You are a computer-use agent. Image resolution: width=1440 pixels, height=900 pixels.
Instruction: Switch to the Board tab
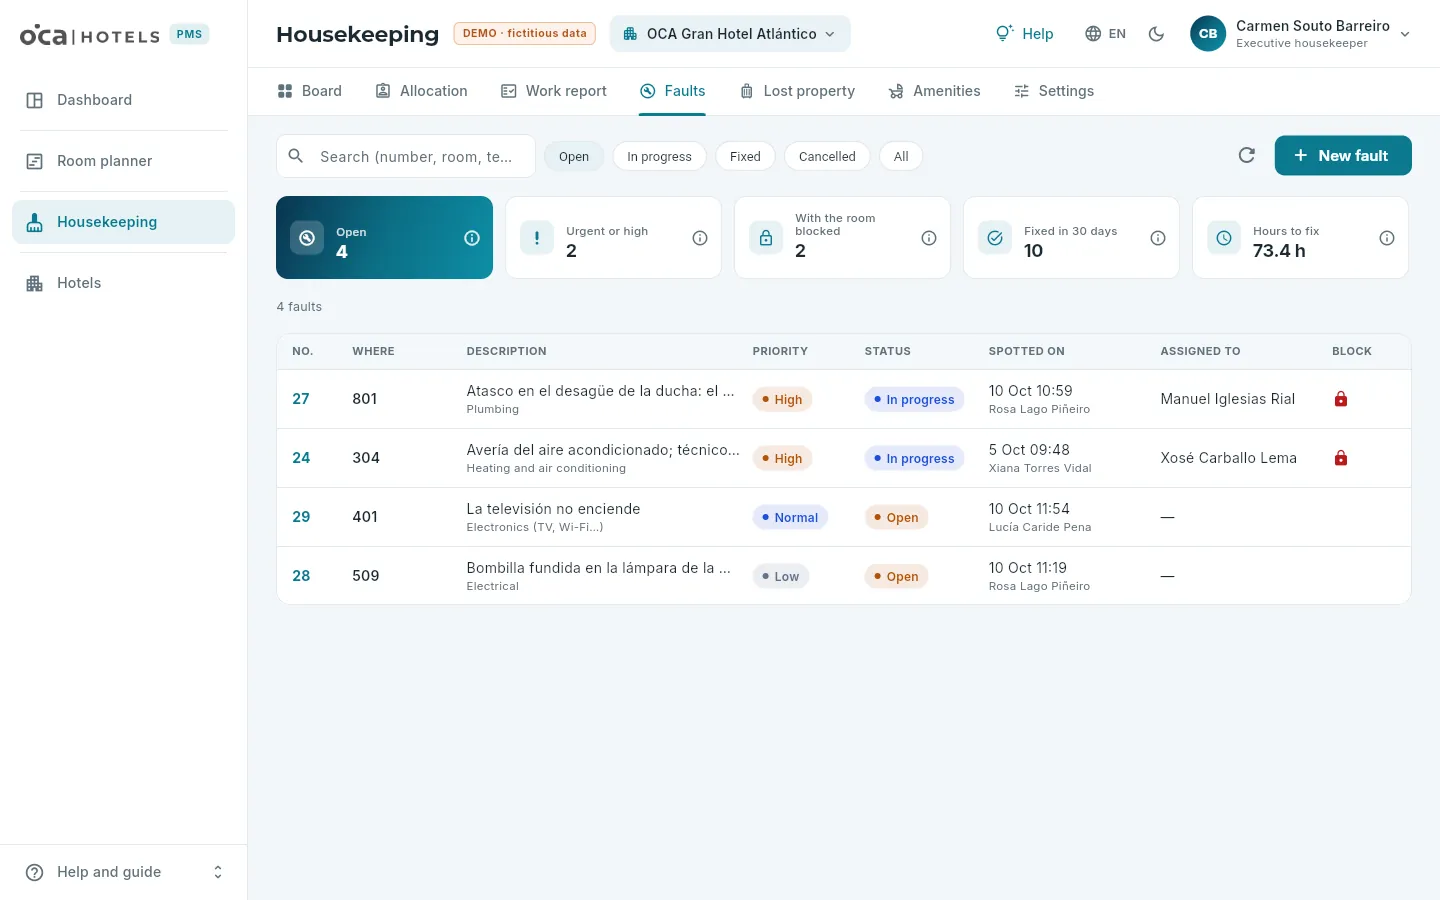coord(310,91)
